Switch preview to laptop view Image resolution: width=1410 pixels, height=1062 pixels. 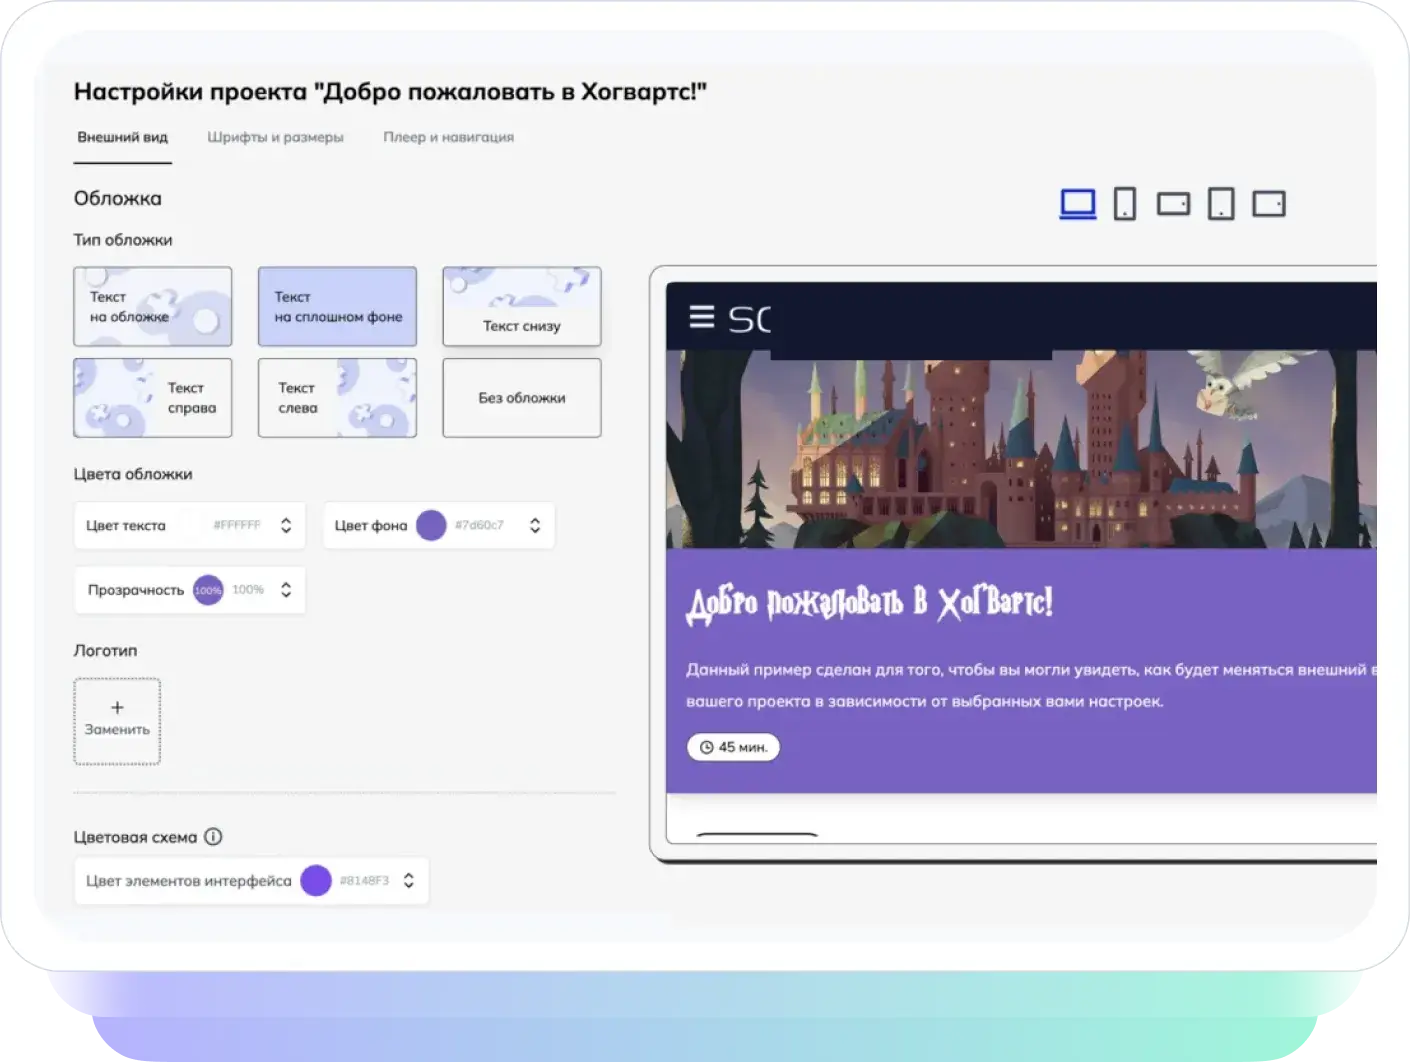click(1077, 204)
